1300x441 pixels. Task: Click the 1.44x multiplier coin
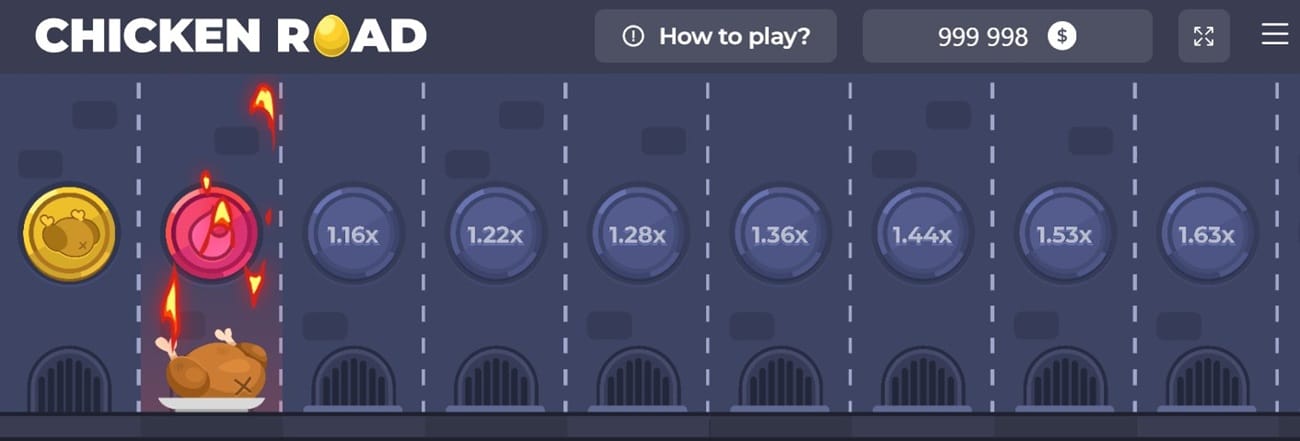(922, 235)
